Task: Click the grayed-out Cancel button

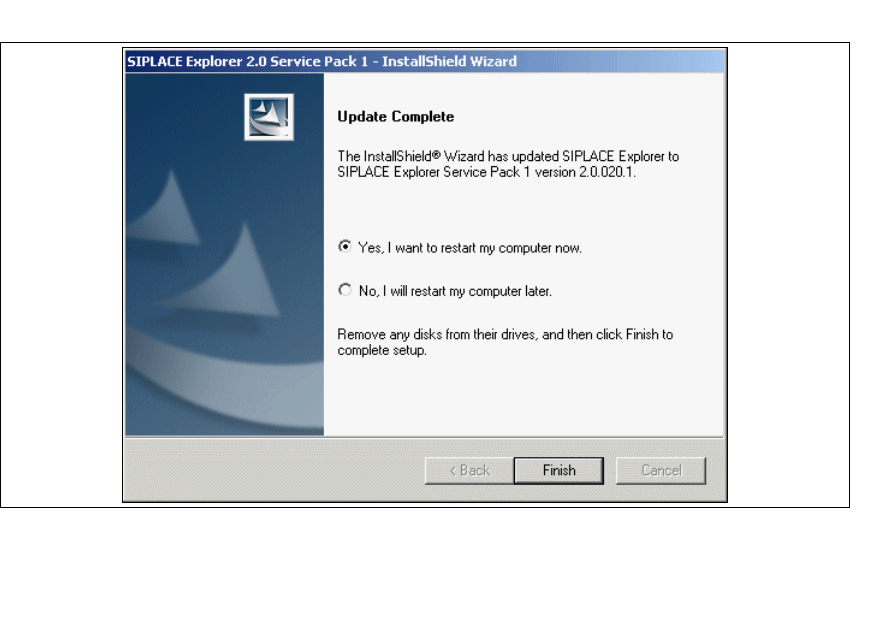Action: pyautogui.click(x=661, y=470)
